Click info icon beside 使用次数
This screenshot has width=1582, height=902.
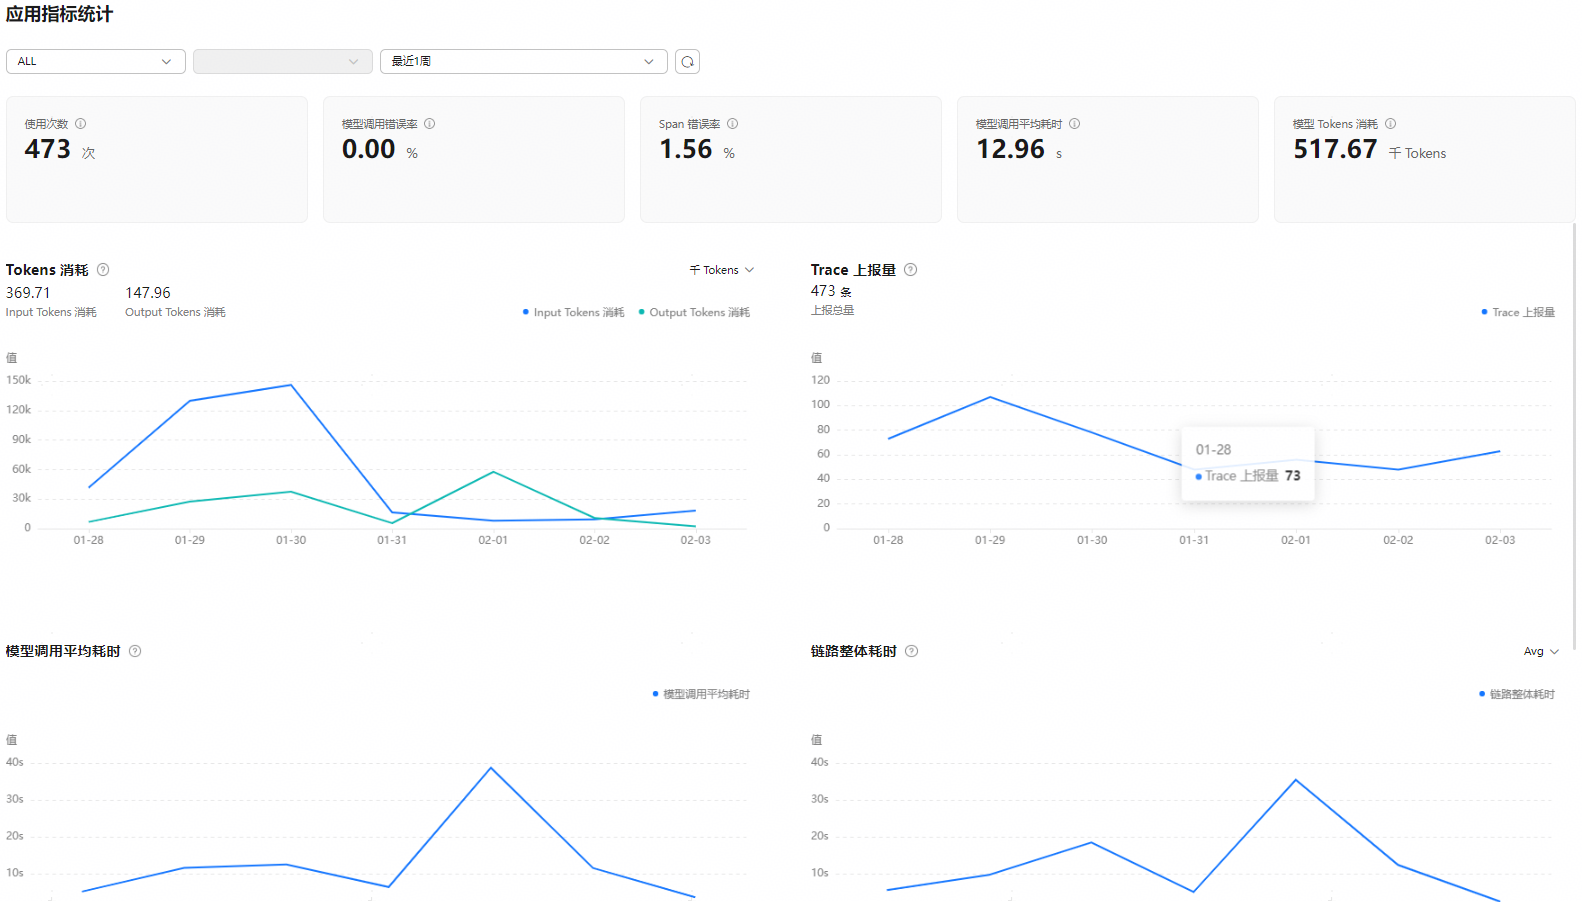click(81, 124)
